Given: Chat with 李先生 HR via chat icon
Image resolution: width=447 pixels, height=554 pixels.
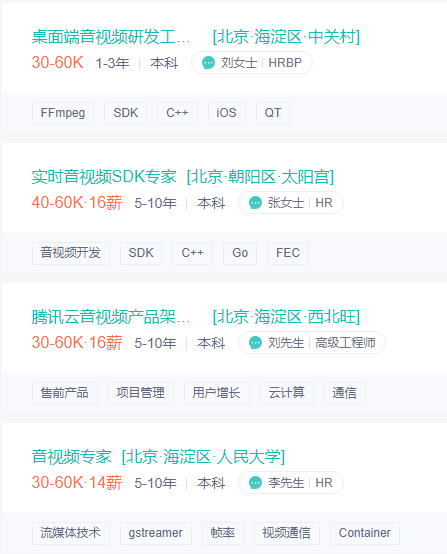Looking at the screenshot, I should click(x=255, y=483).
